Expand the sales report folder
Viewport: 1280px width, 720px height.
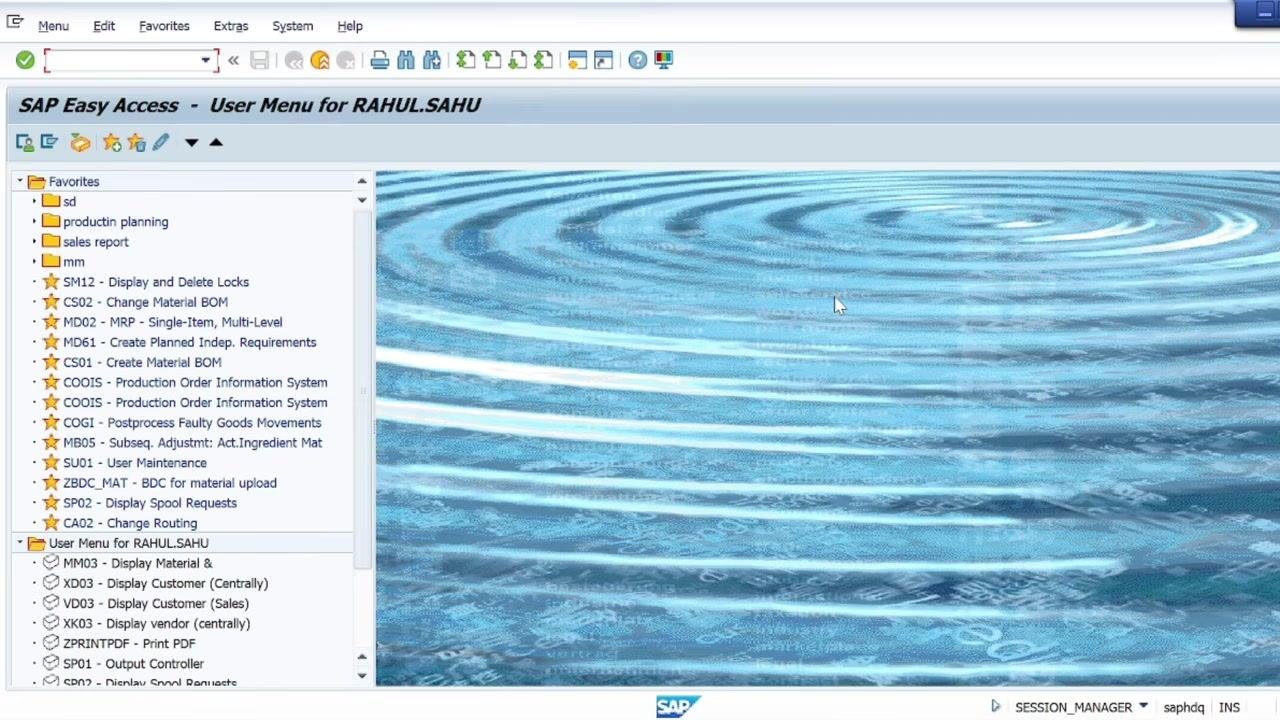pos(34,242)
